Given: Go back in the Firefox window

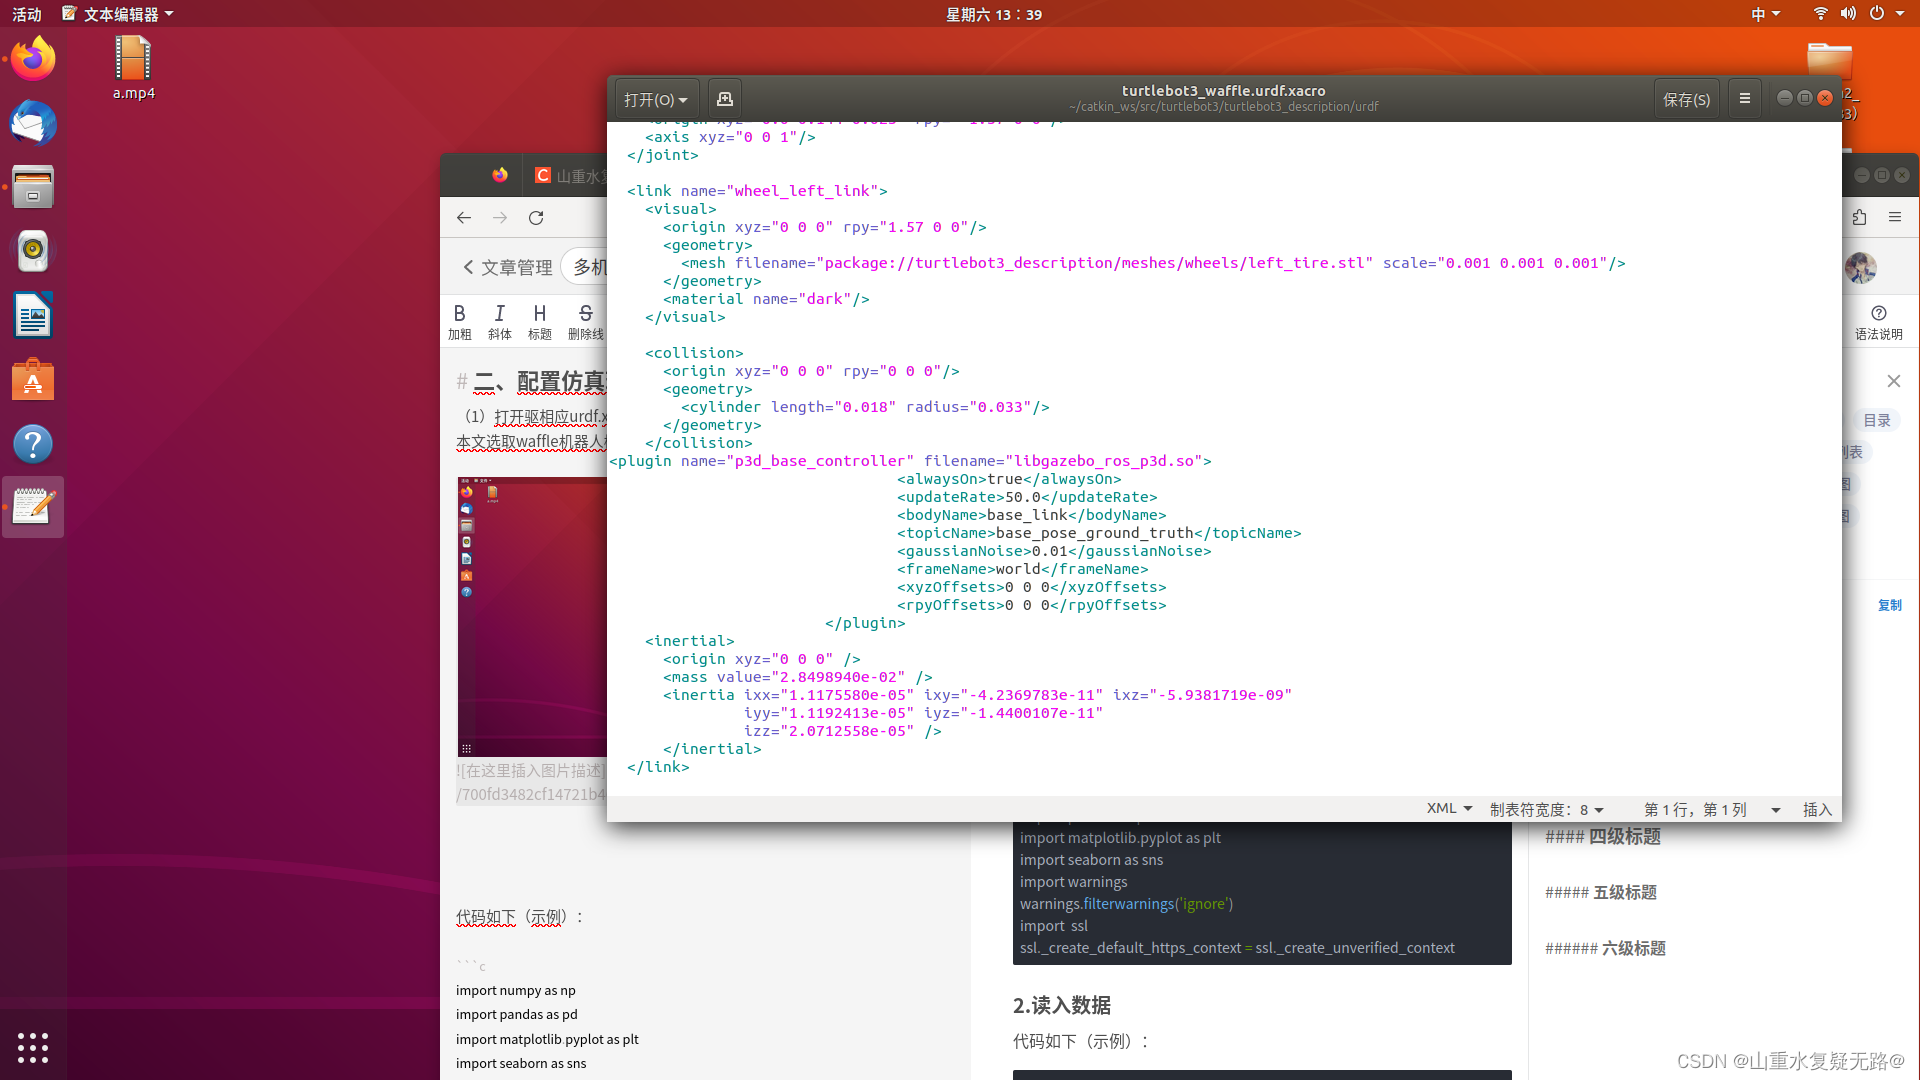Looking at the screenshot, I should coord(464,217).
